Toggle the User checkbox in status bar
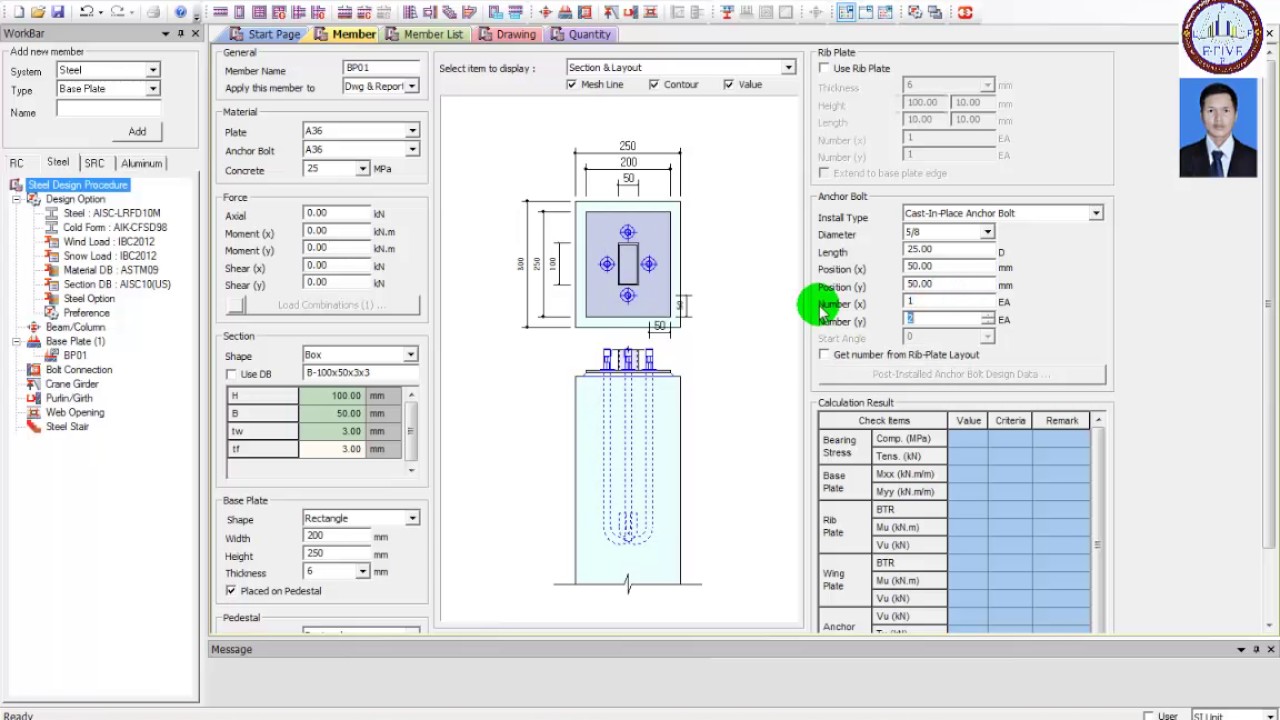 coord(1148,716)
